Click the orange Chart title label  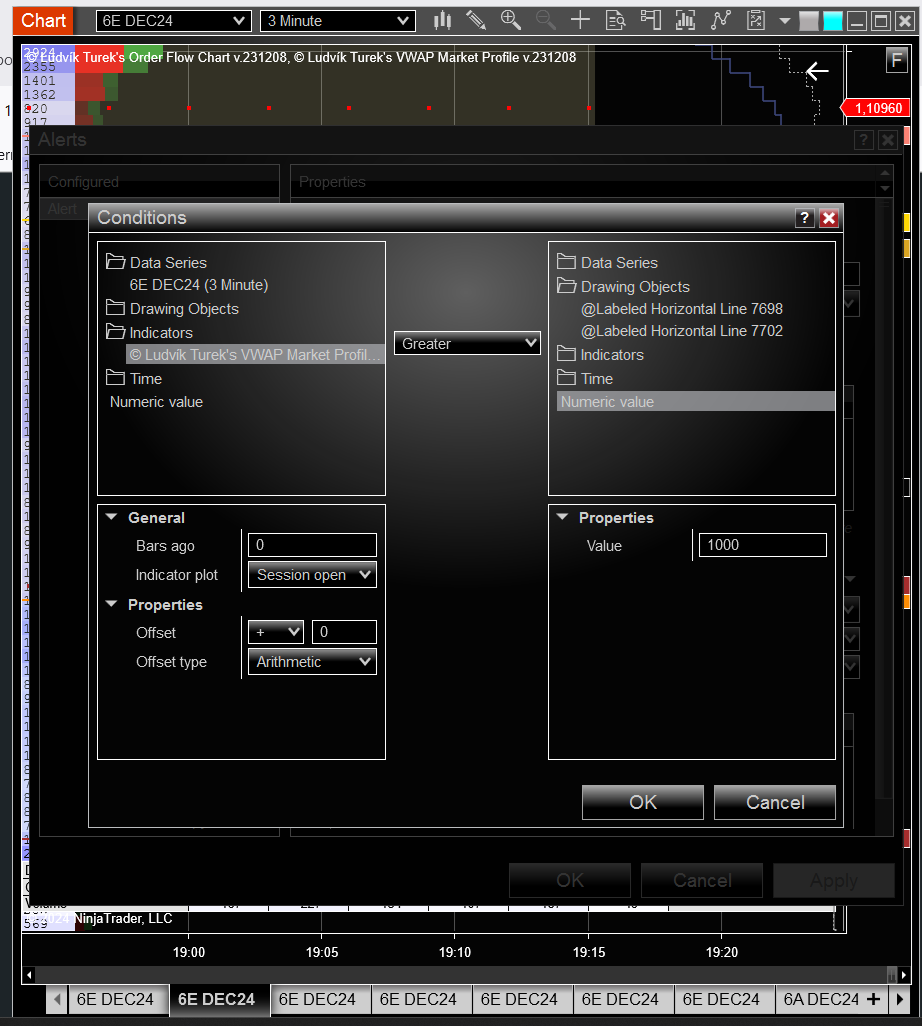[43, 21]
